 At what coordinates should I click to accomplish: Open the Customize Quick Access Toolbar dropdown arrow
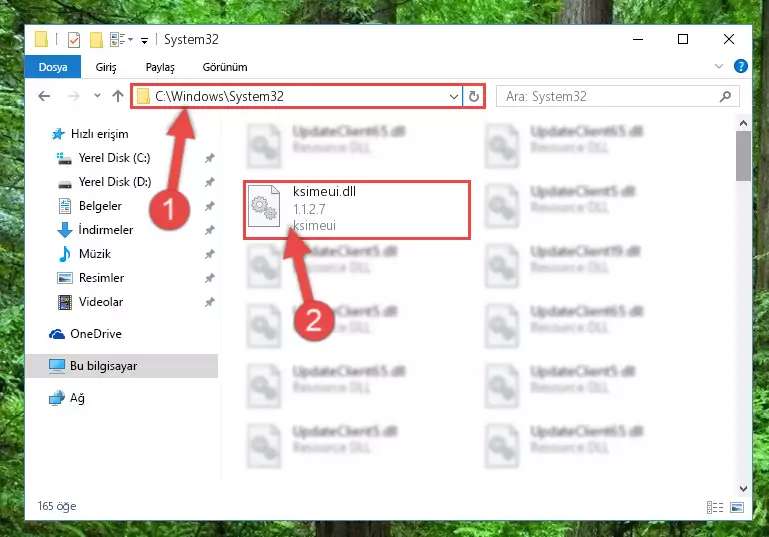pos(144,40)
